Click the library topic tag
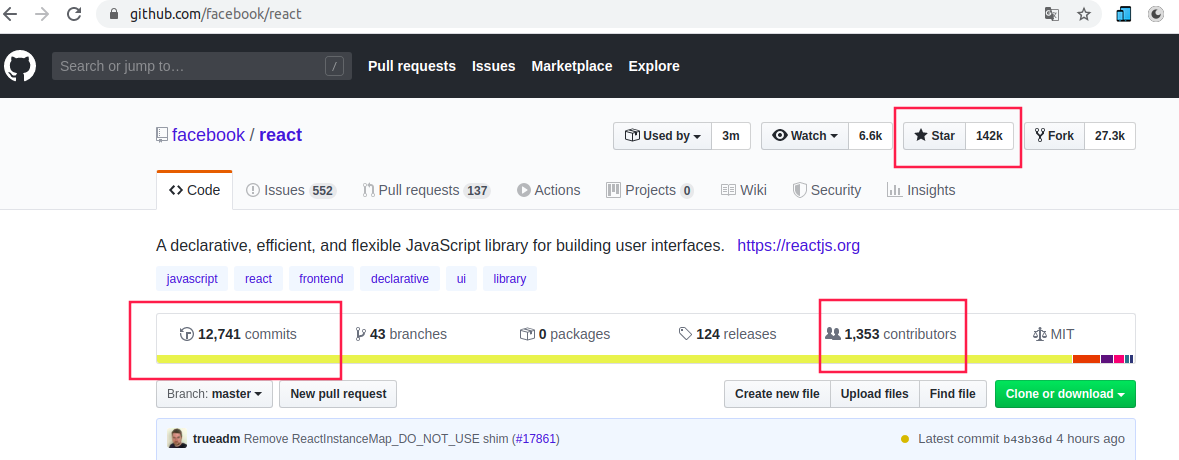 pyautogui.click(x=510, y=278)
